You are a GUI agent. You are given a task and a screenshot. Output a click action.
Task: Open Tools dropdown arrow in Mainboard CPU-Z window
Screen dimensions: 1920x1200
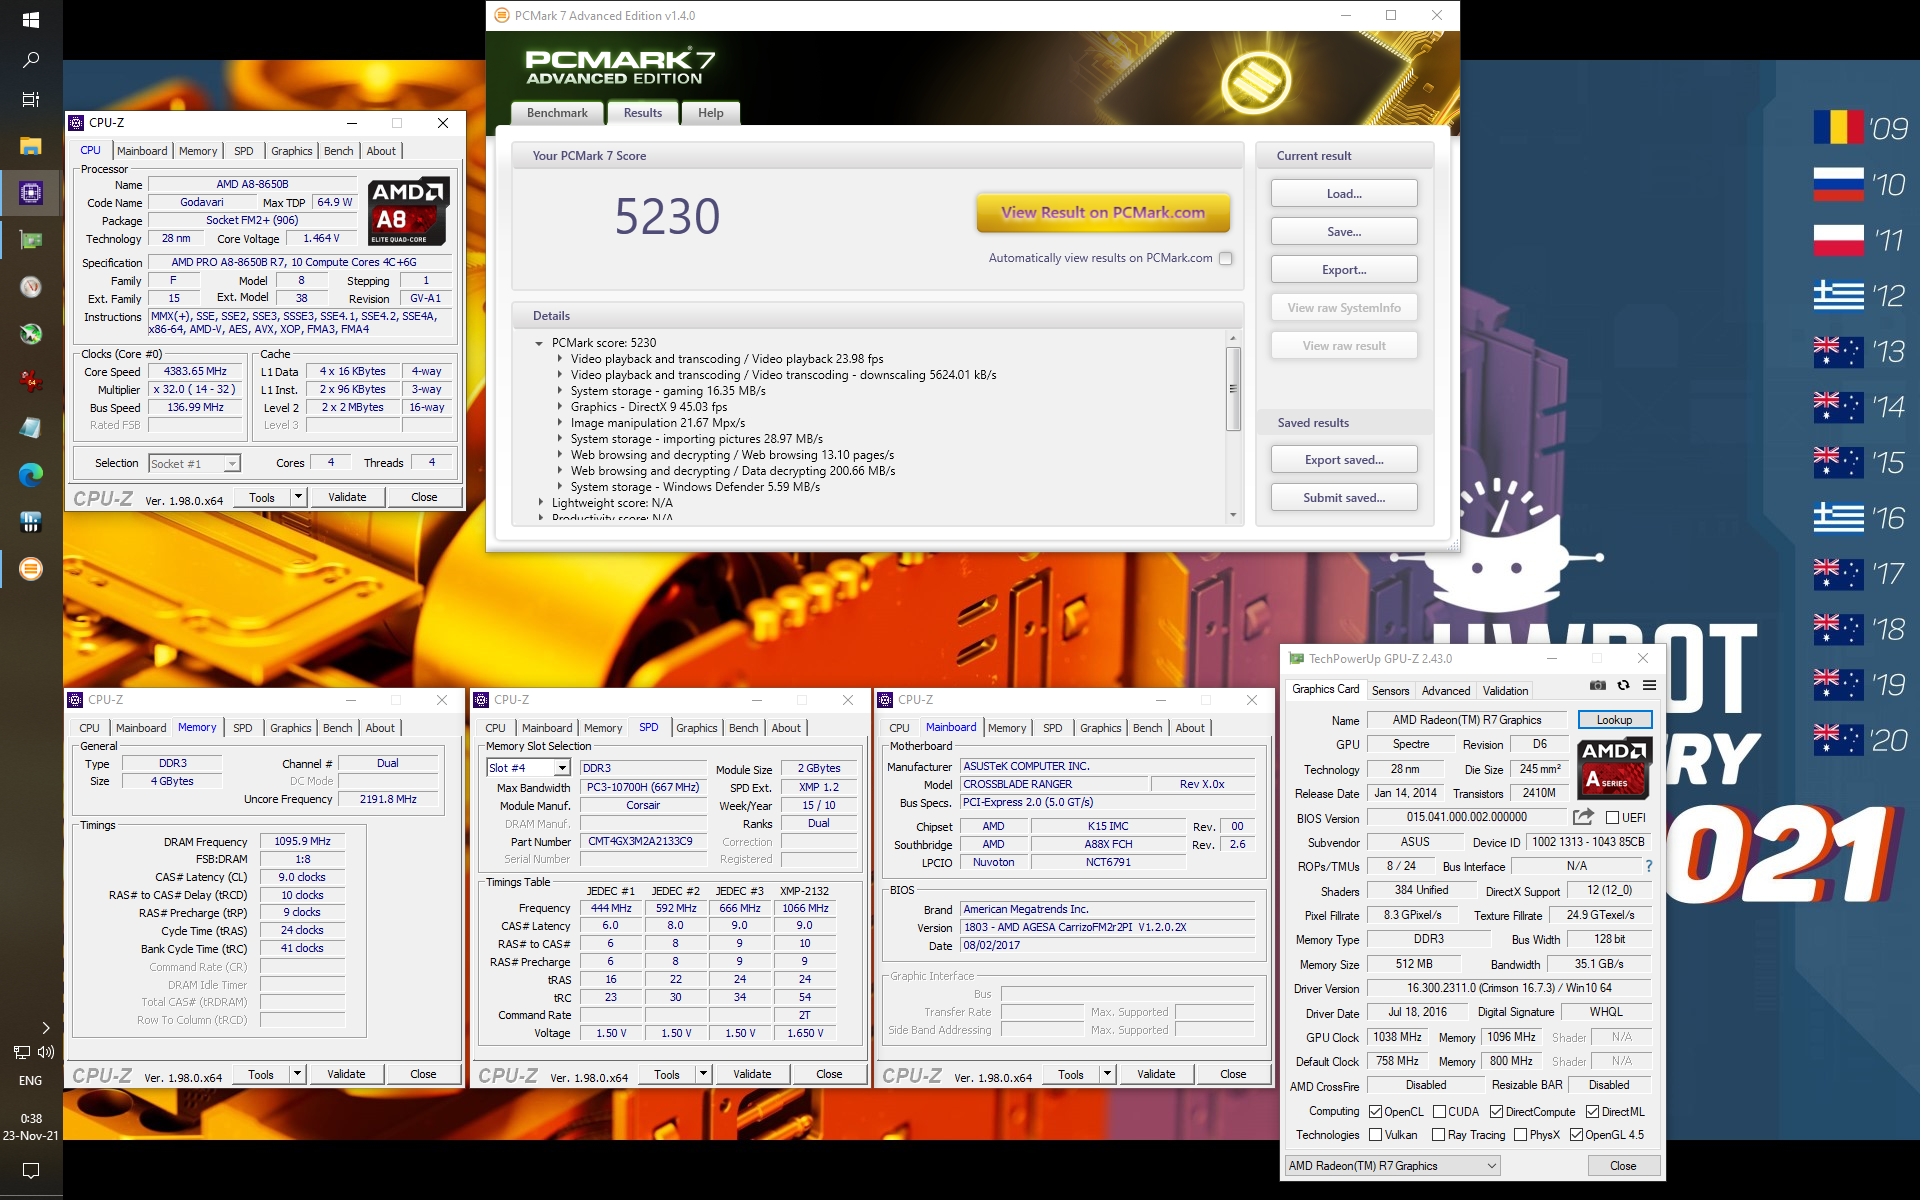point(1107,1074)
